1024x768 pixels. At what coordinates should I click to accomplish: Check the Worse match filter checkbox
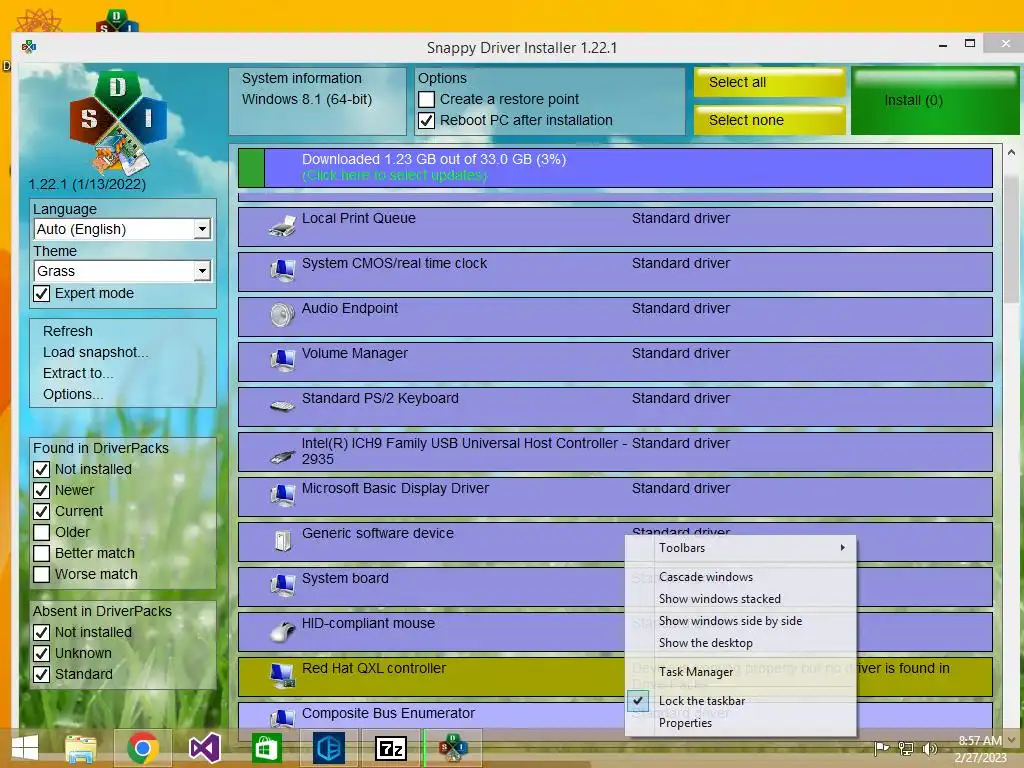point(42,574)
